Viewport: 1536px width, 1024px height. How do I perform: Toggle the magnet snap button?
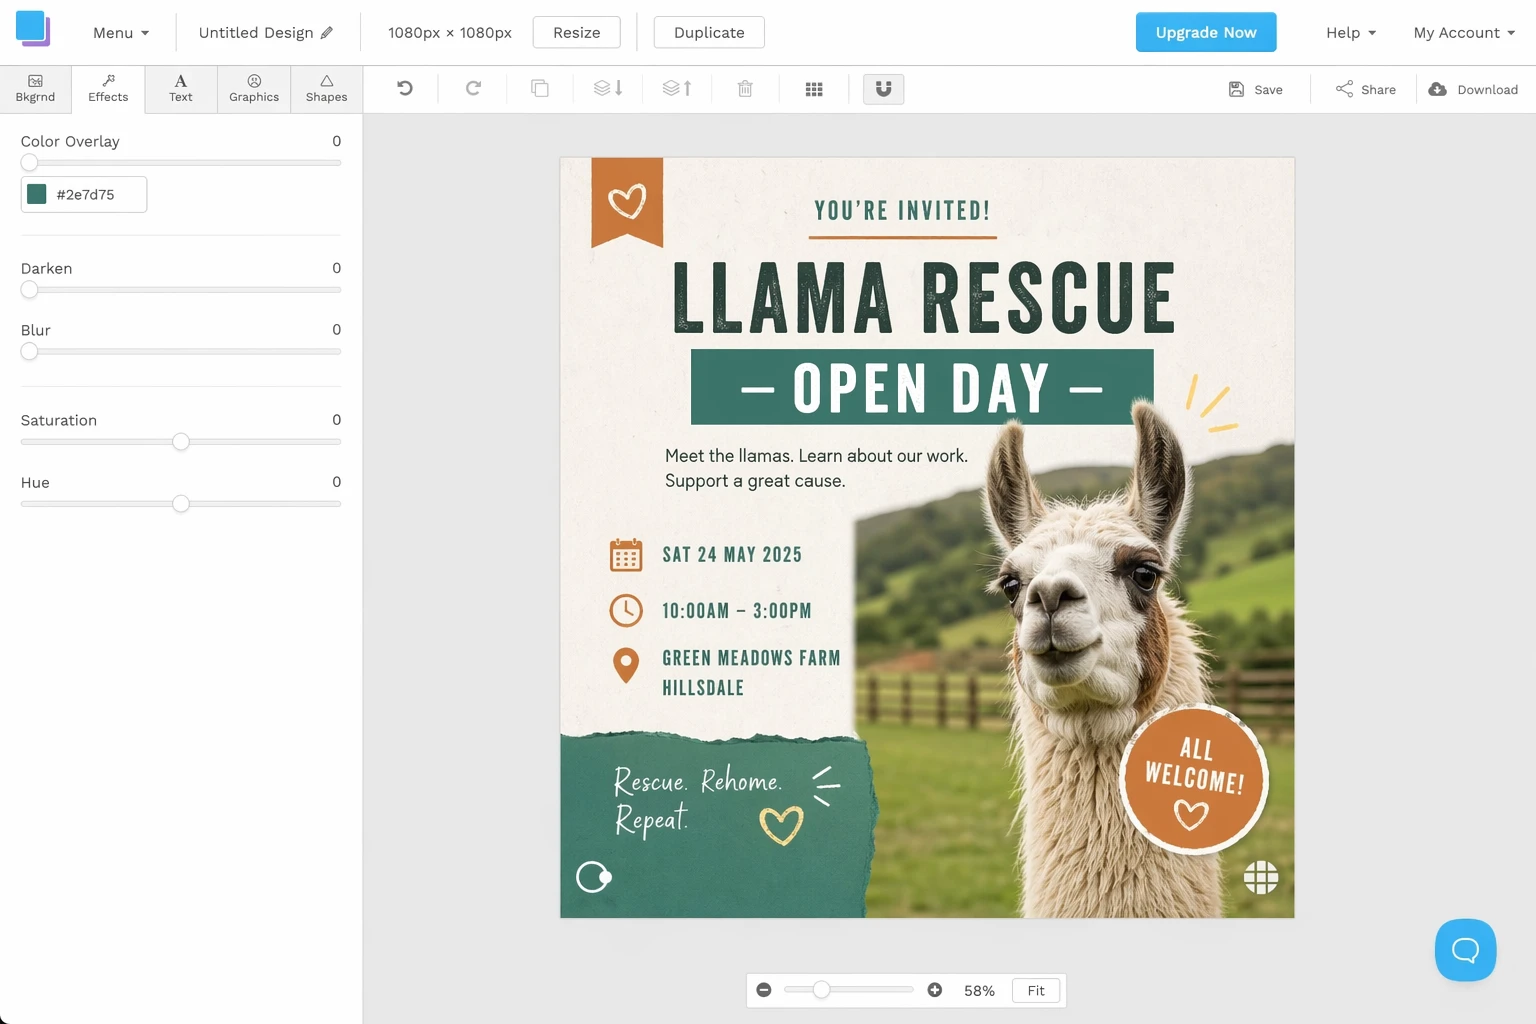(883, 89)
